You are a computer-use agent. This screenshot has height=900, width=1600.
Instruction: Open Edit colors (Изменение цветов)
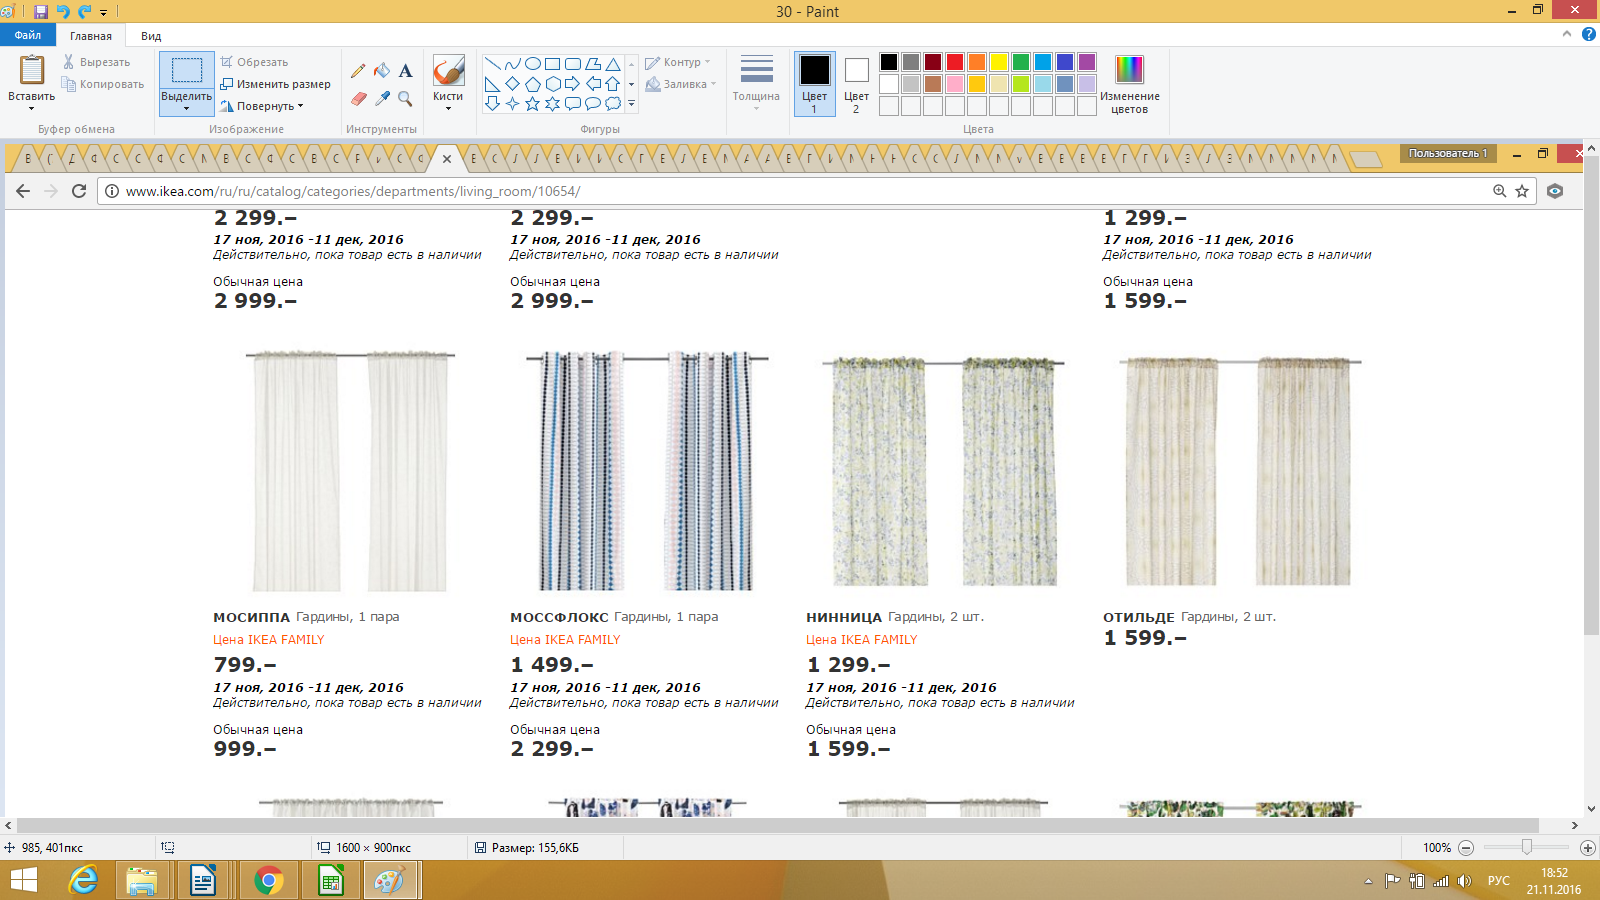pyautogui.click(x=1129, y=84)
